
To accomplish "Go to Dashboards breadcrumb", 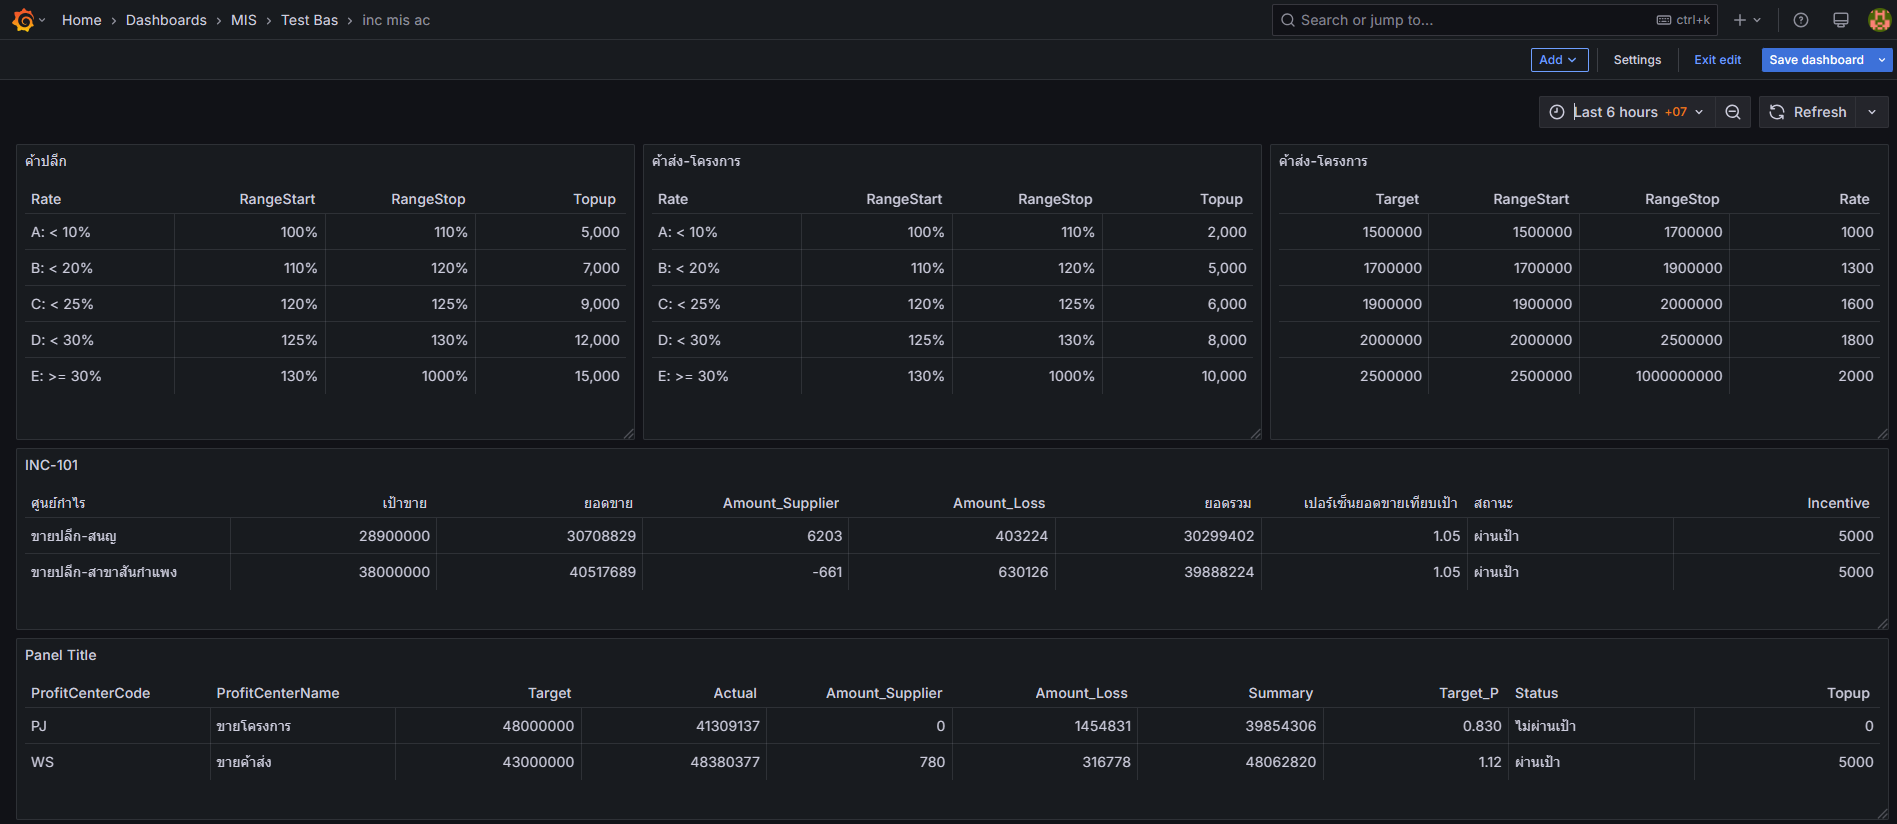I will (166, 20).
